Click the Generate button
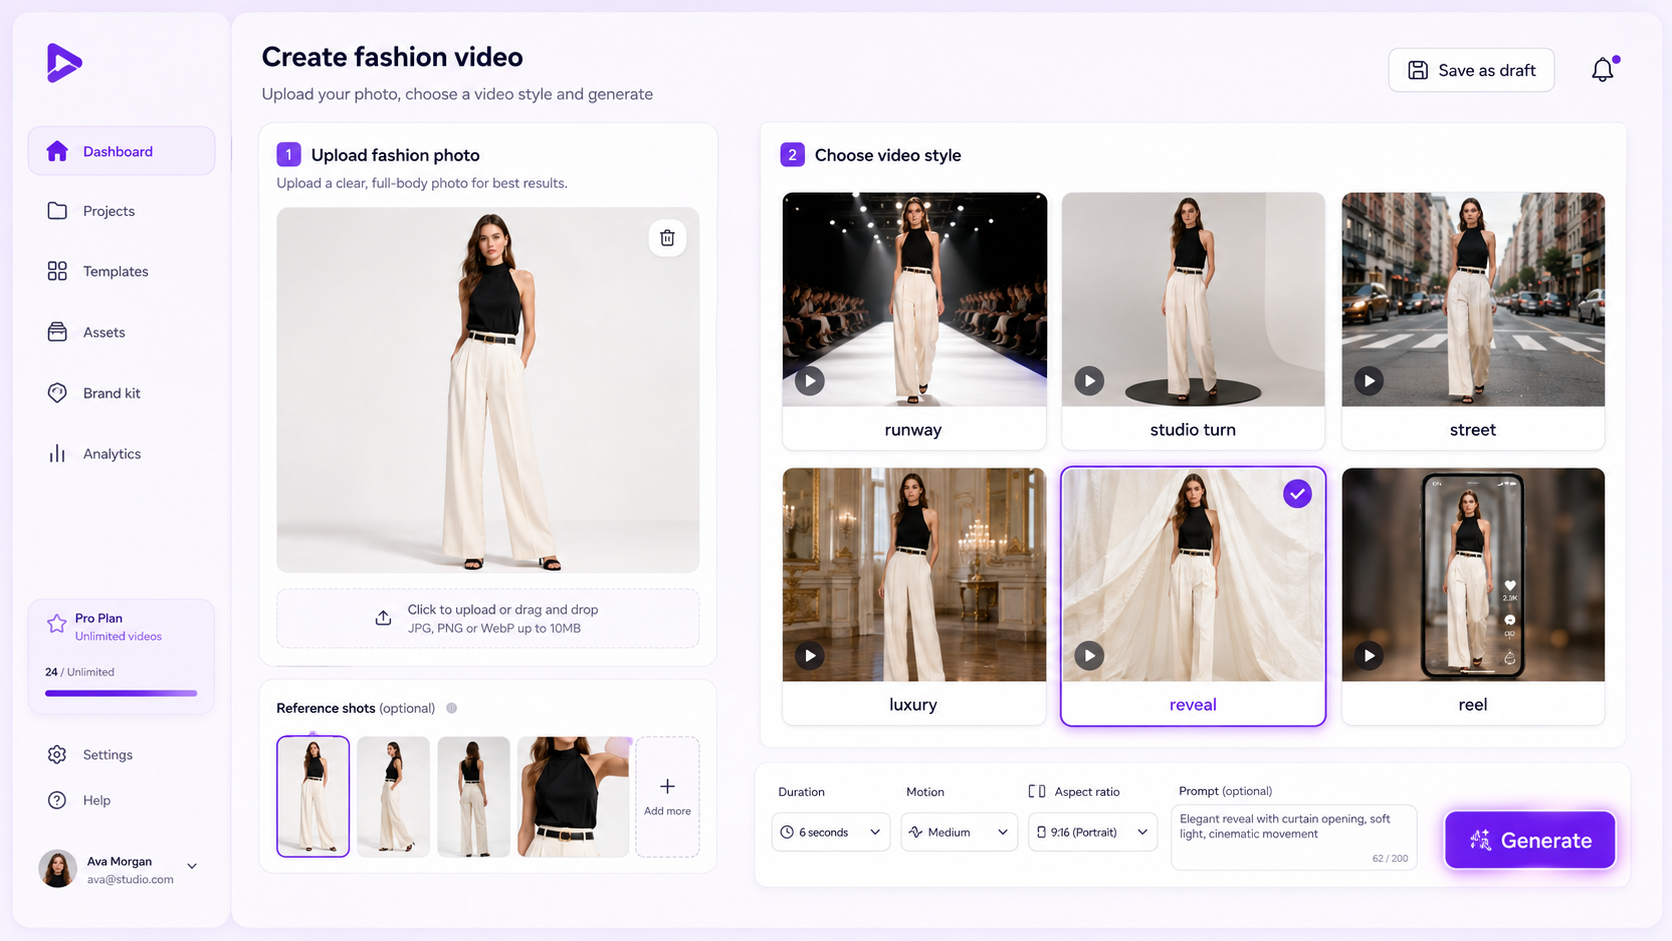Screen dimensions: 1672x941 click(1530, 840)
